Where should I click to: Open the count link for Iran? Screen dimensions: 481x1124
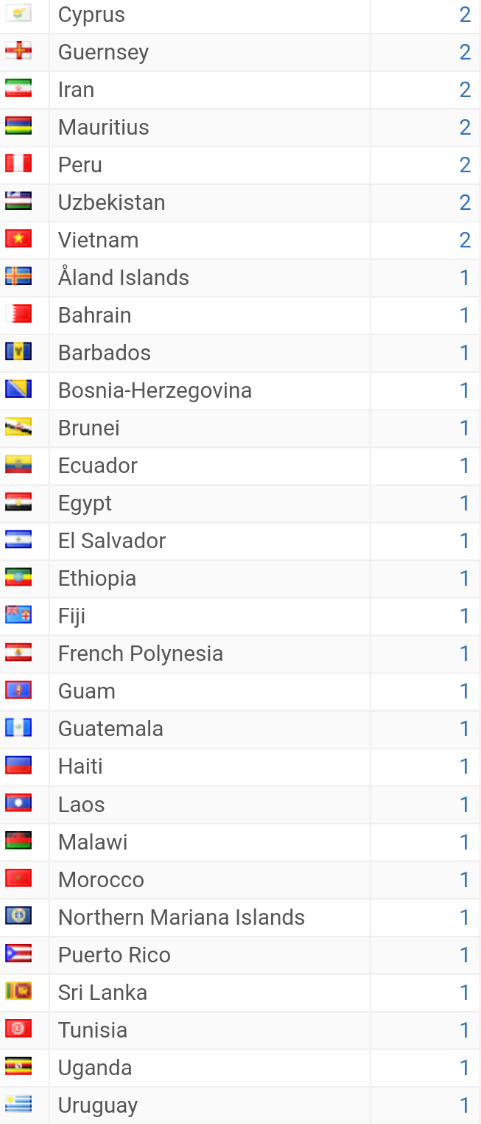point(465,90)
